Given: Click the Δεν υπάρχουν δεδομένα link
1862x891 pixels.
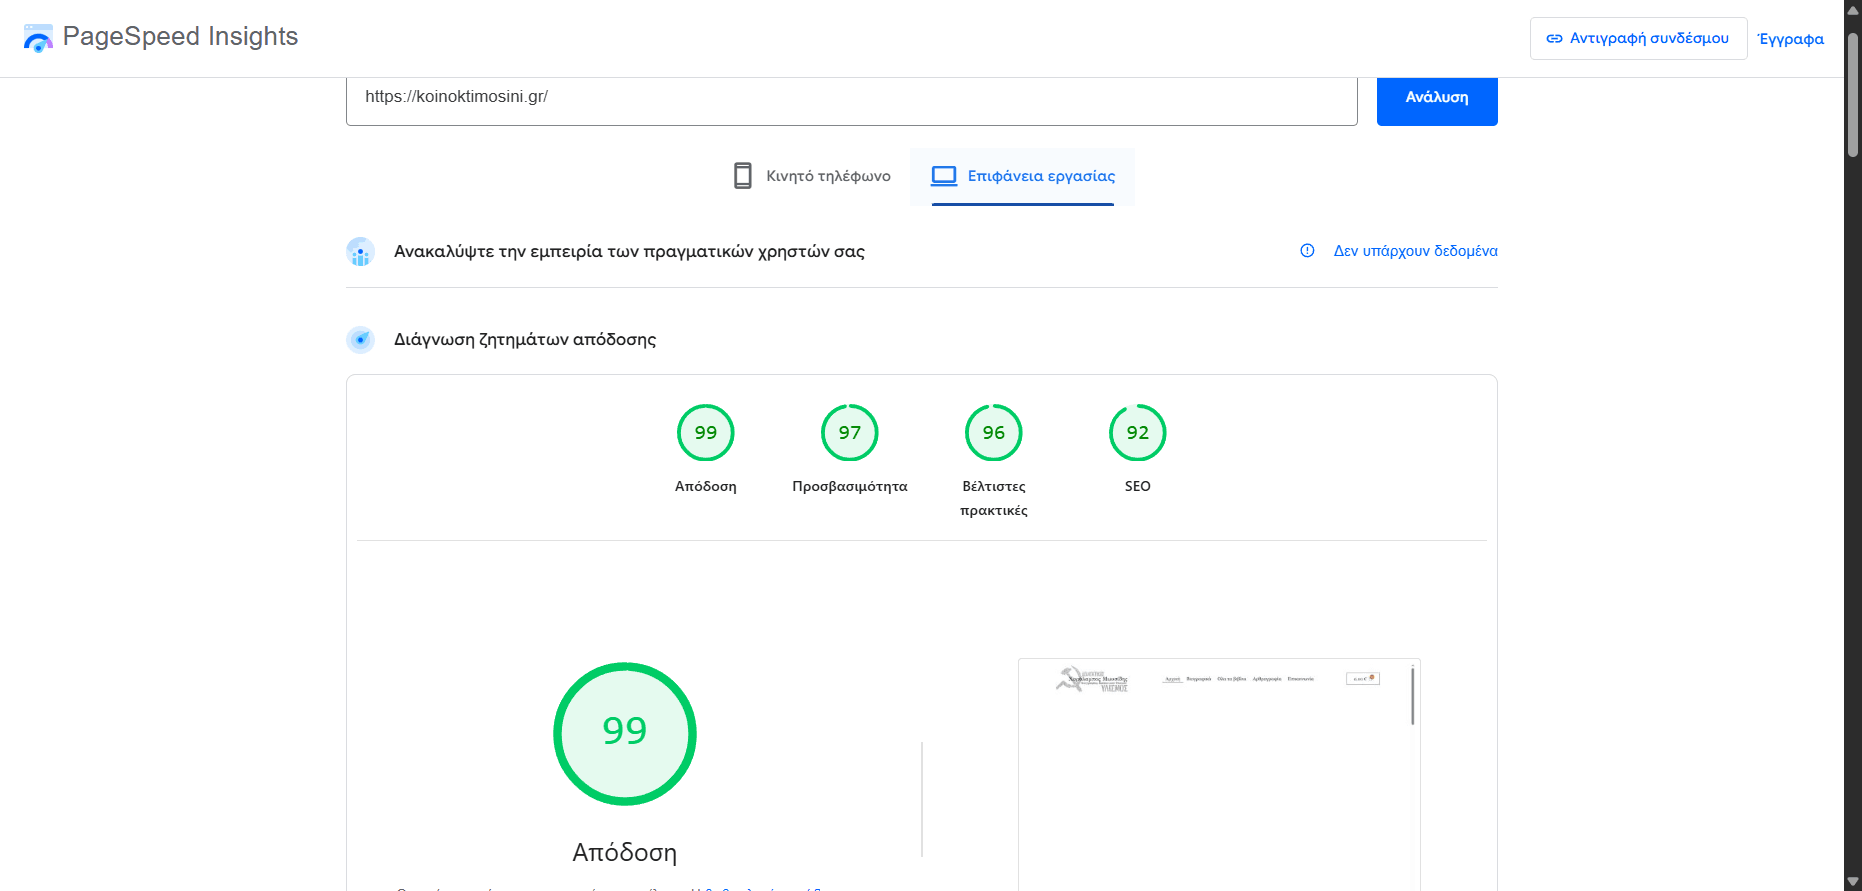Looking at the screenshot, I should (x=1415, y=251).
